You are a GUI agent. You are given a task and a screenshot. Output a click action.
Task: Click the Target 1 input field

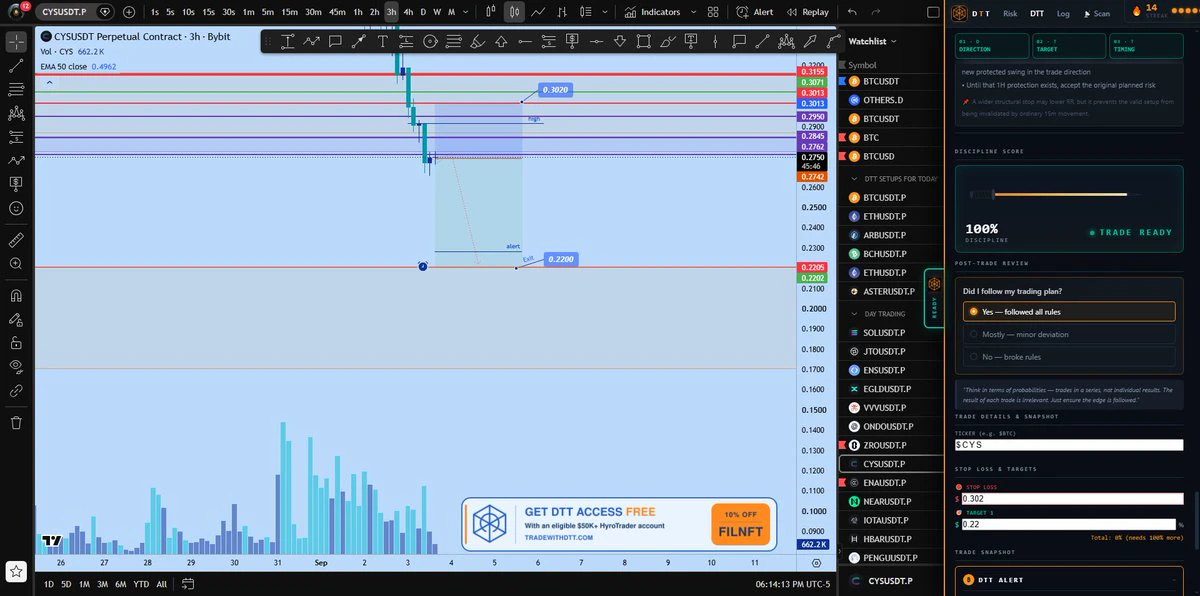click(1067, 524)
